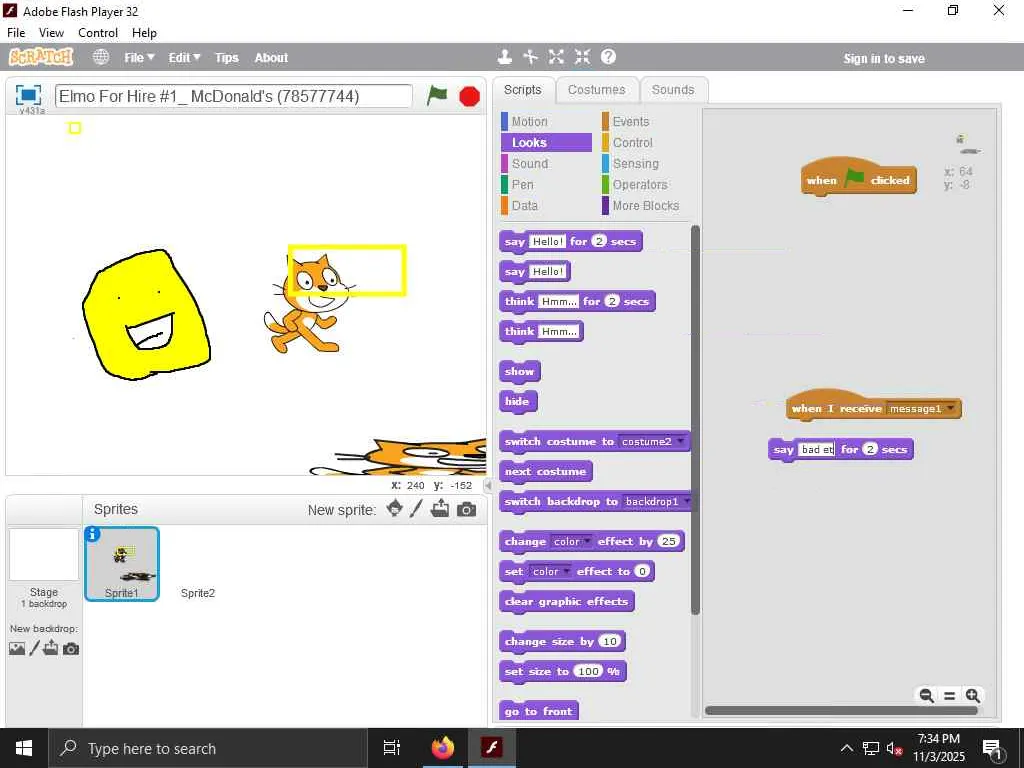Open Firefox from the taskbar
1024x768 pixels.
(443, 748)
